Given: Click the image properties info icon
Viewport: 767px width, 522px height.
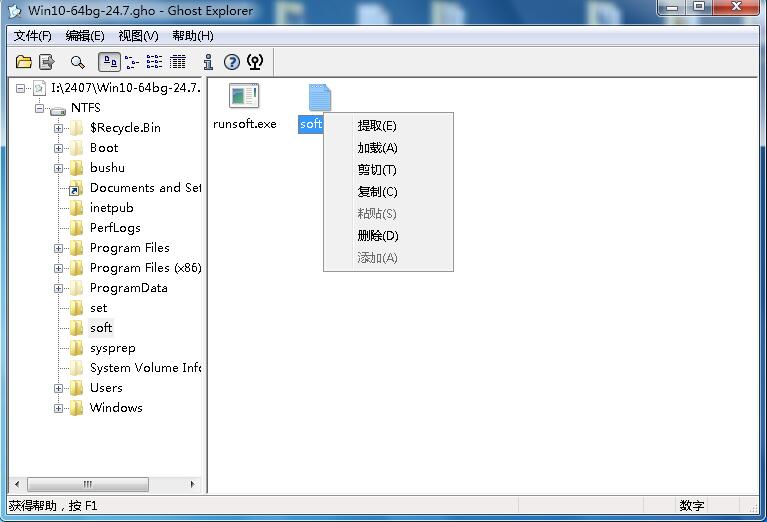Looking at the screenshot, I should coord(208,62).
